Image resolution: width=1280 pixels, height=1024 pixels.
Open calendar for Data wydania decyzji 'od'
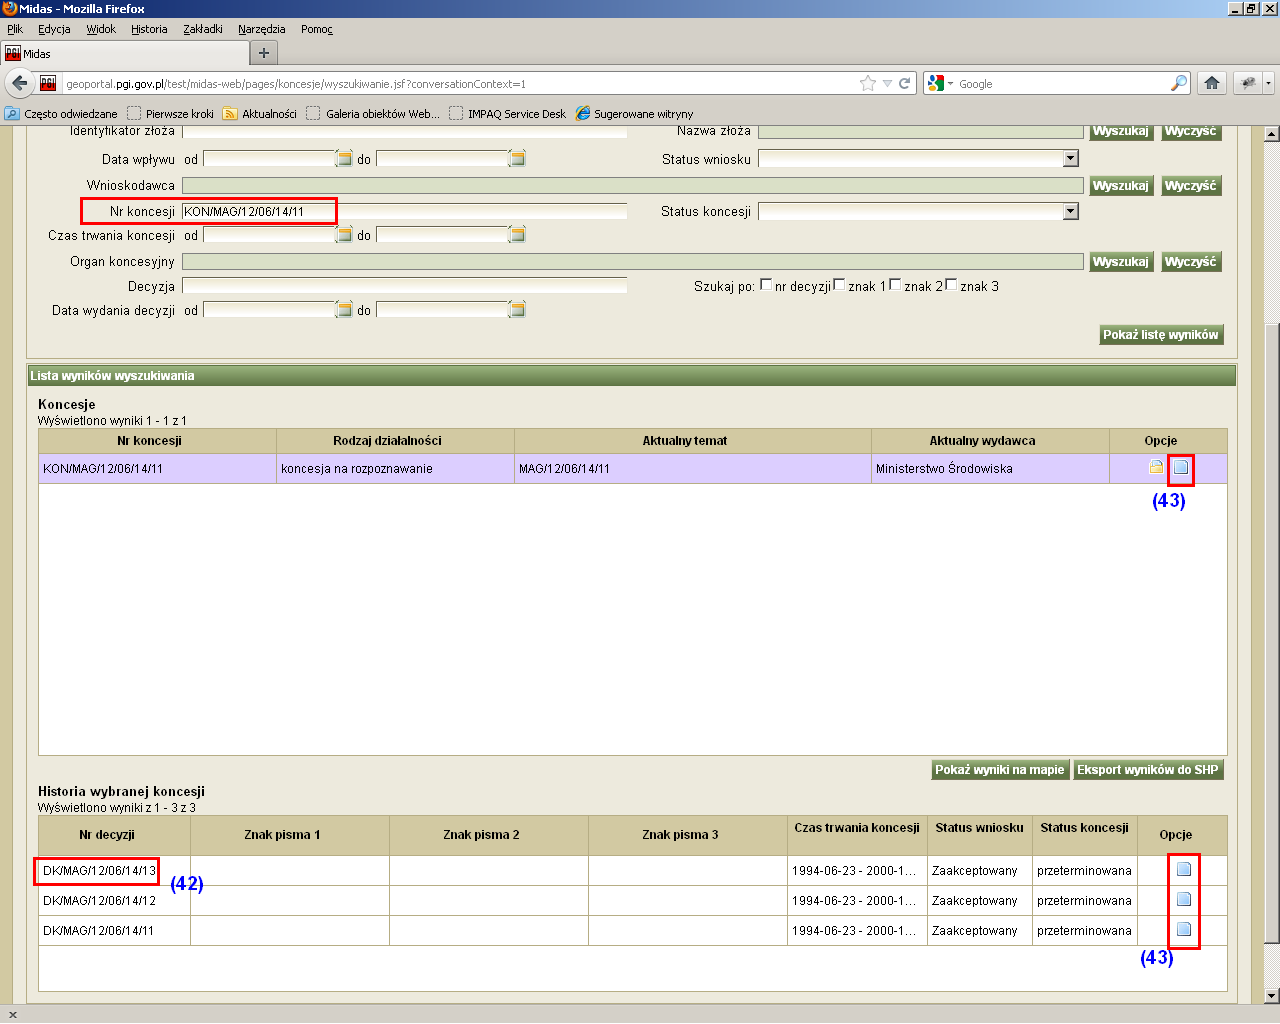point(344,309)
